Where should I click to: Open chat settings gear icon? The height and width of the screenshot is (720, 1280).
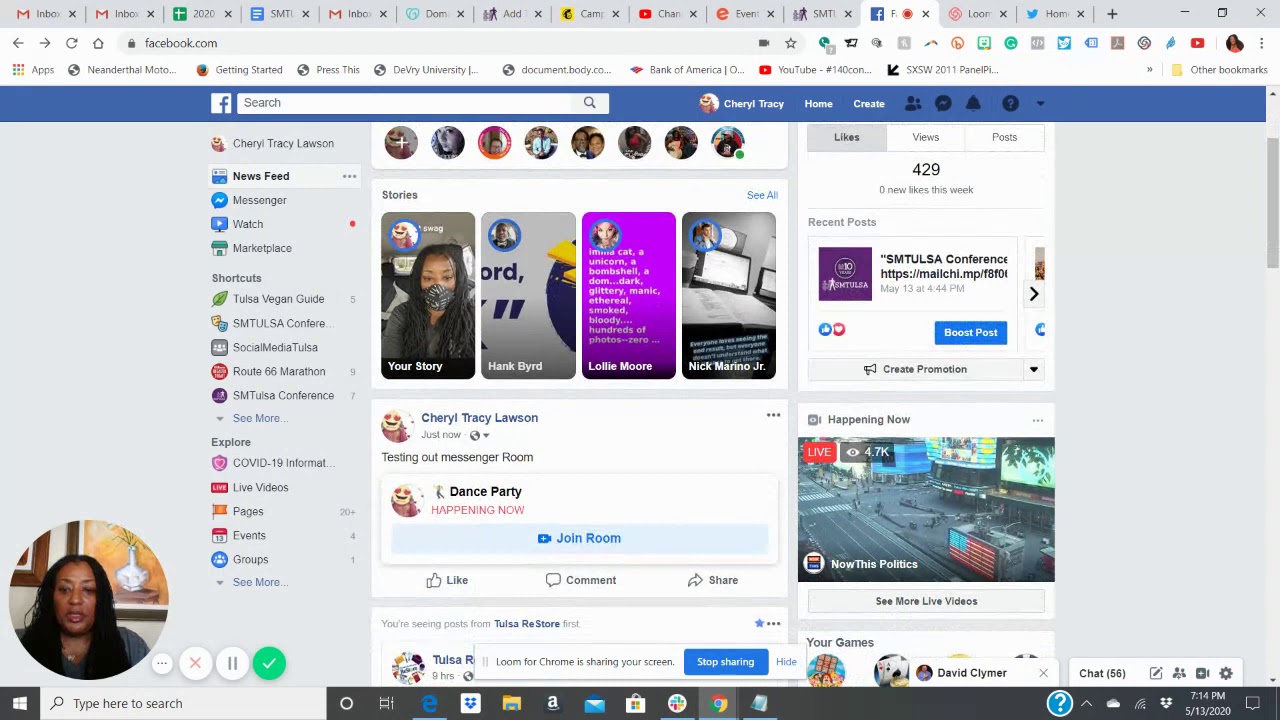click(x=1226, y=674)
